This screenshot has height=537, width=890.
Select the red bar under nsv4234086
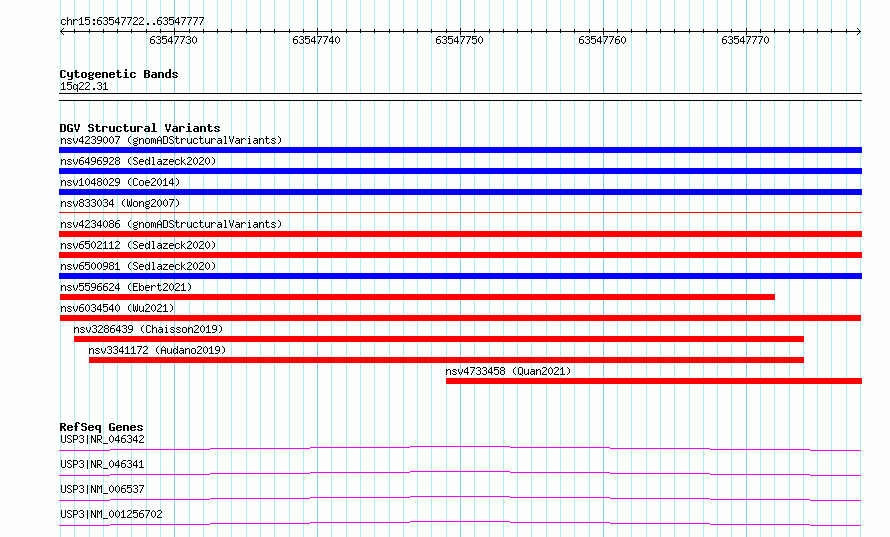pos(460,234)
